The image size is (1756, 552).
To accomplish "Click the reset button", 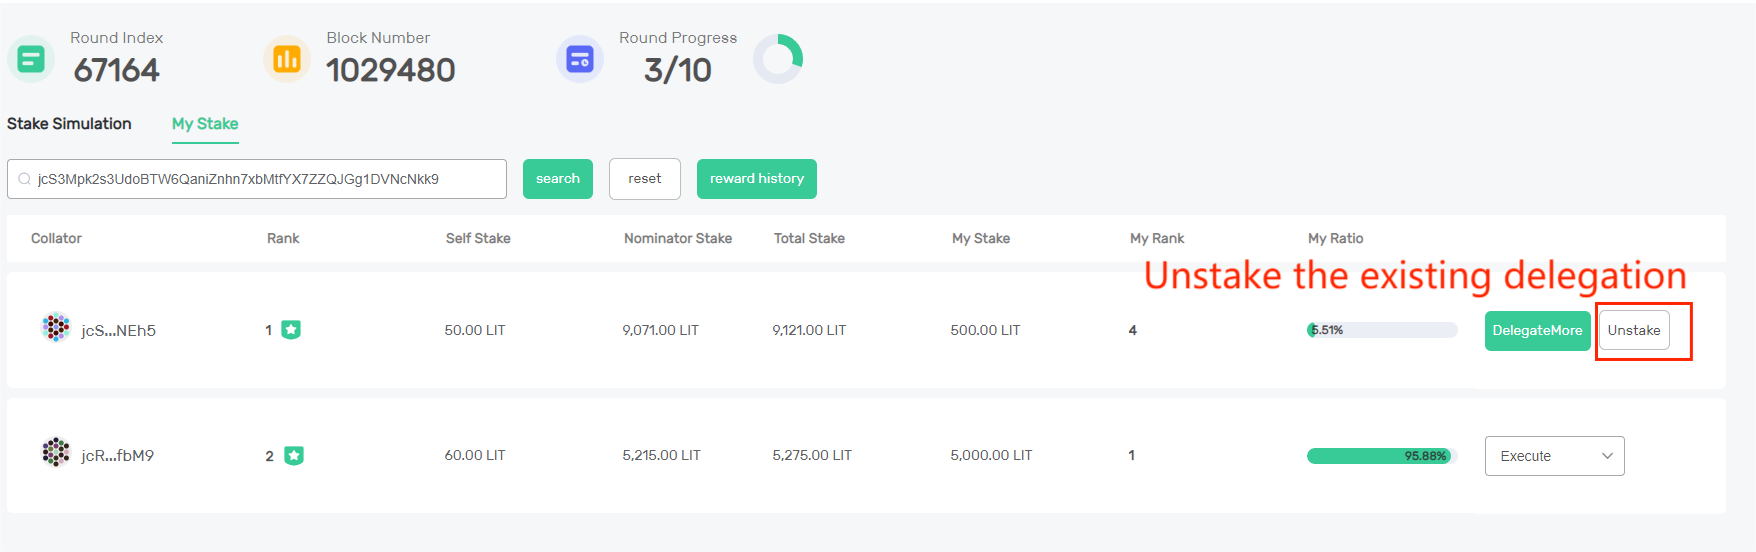I will point(645,179).
